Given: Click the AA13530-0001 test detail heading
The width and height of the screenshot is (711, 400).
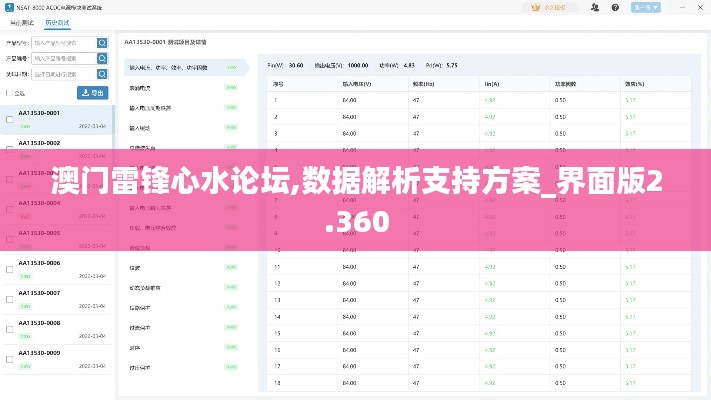Looking at the screenshot, I should (x=165, y=42).
